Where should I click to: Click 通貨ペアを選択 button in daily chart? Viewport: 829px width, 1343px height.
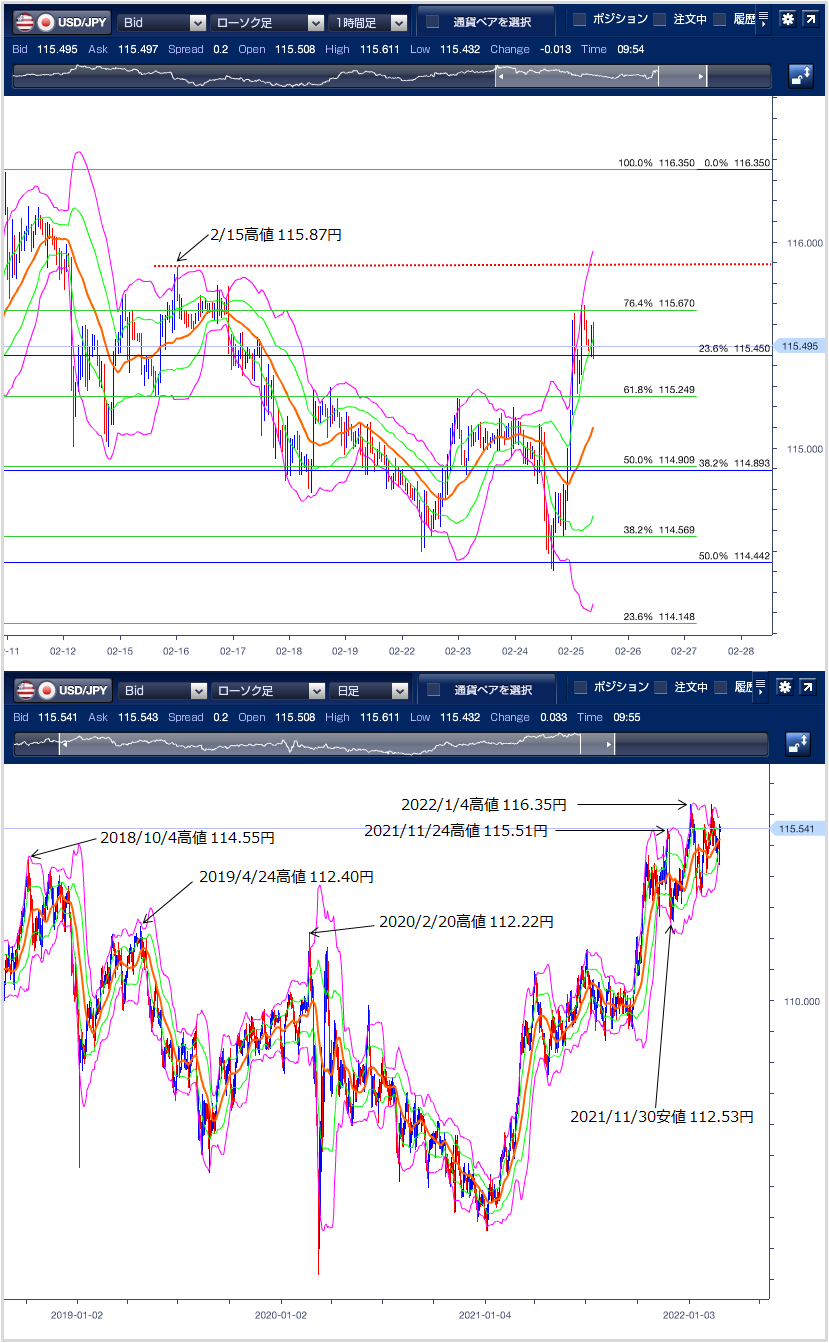click(486, 690)
